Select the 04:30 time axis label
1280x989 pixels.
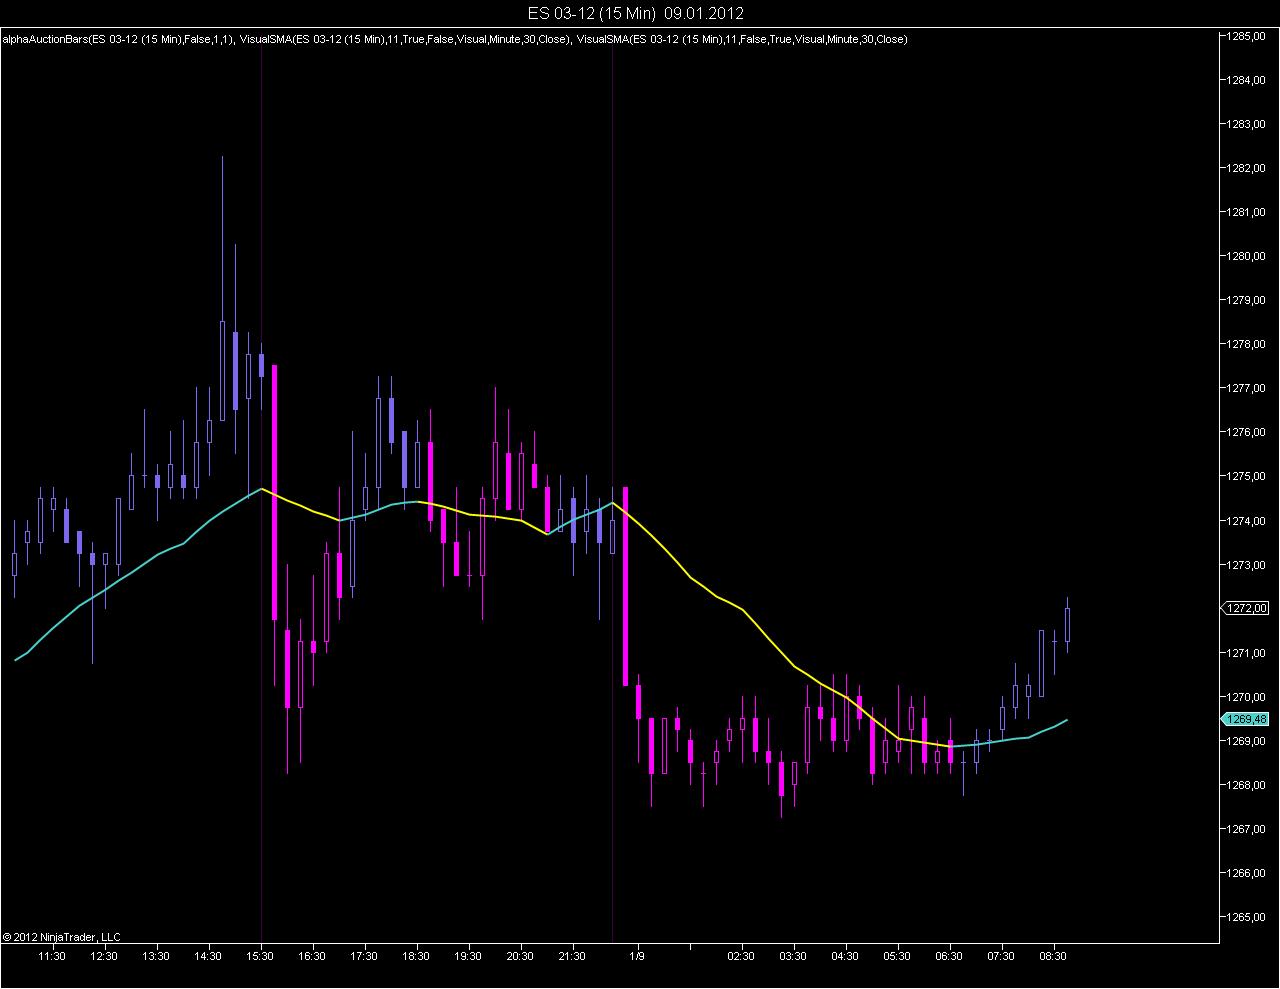[x=845, y=956]
